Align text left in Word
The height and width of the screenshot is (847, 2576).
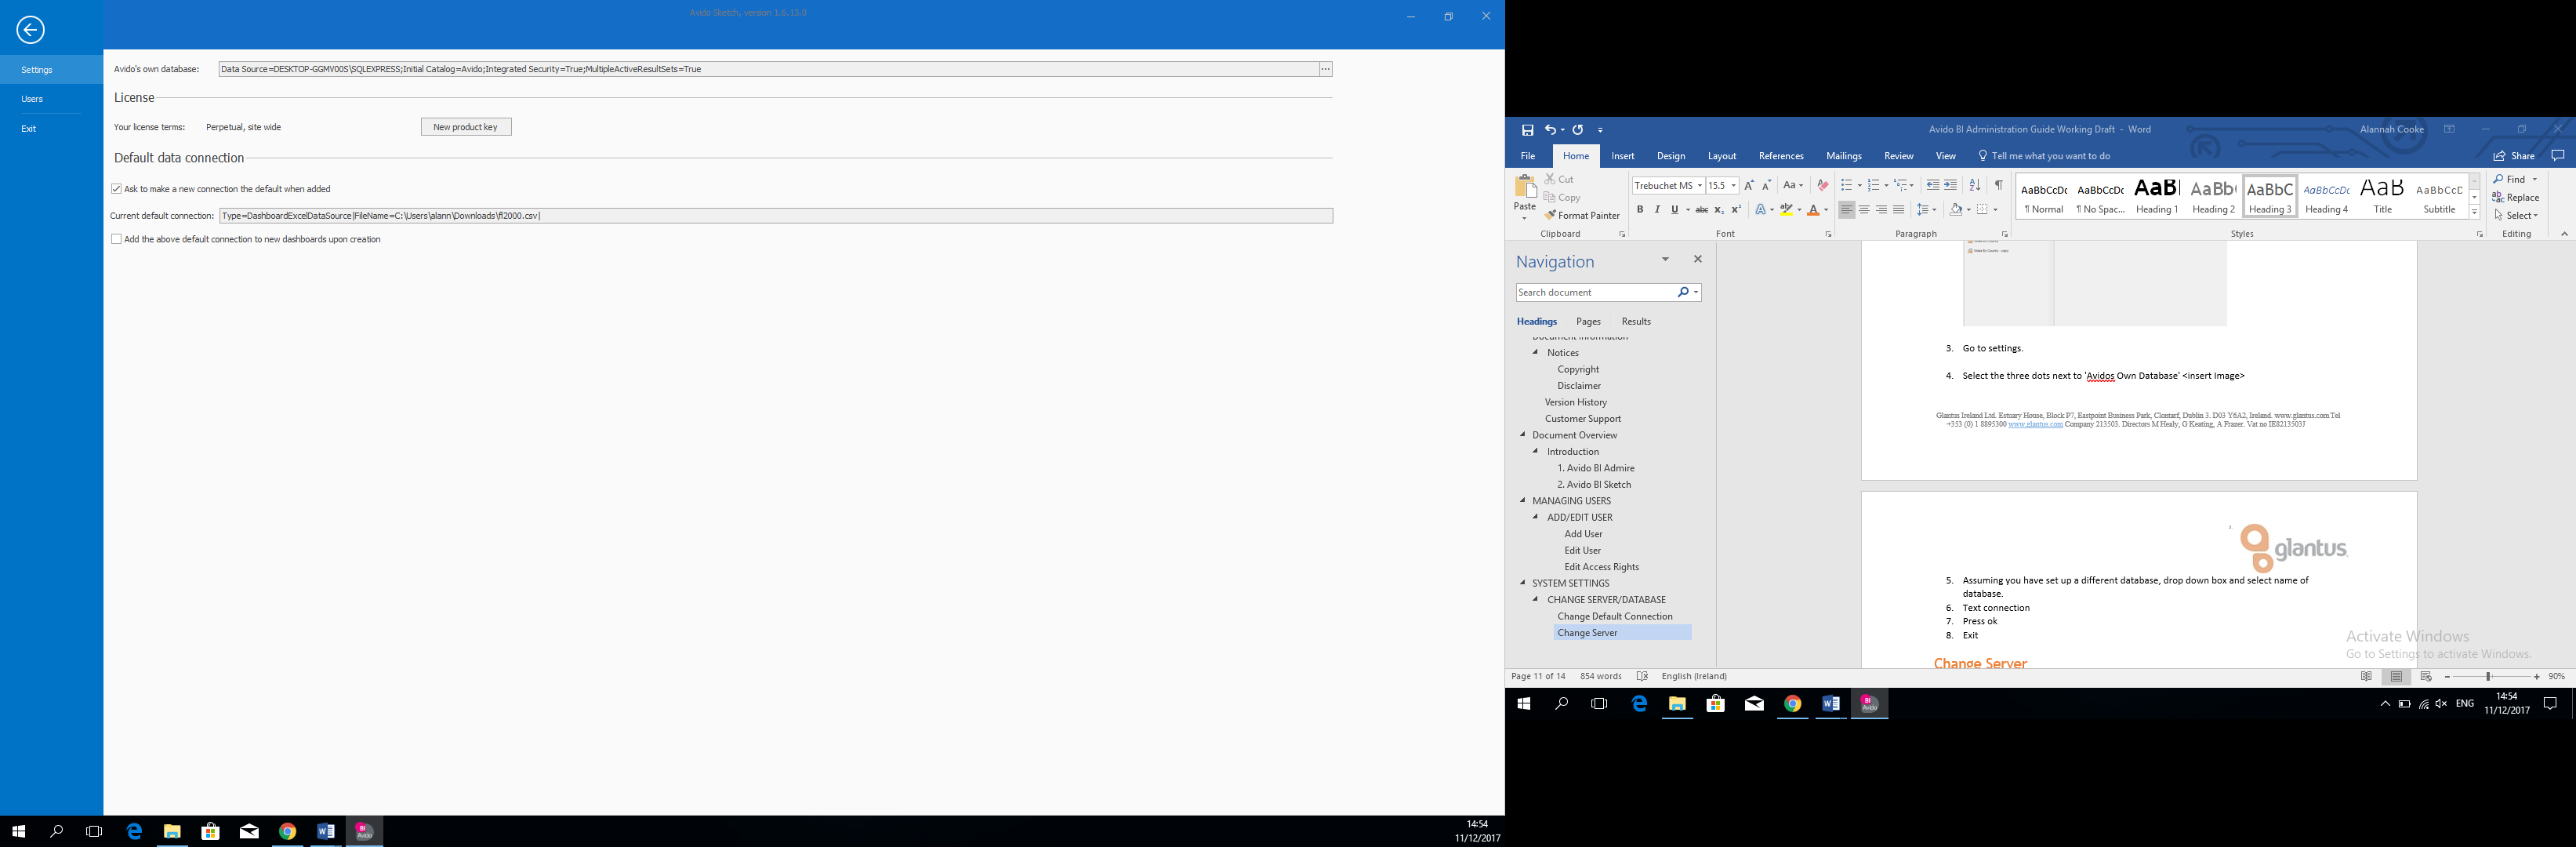point(1846,210)
